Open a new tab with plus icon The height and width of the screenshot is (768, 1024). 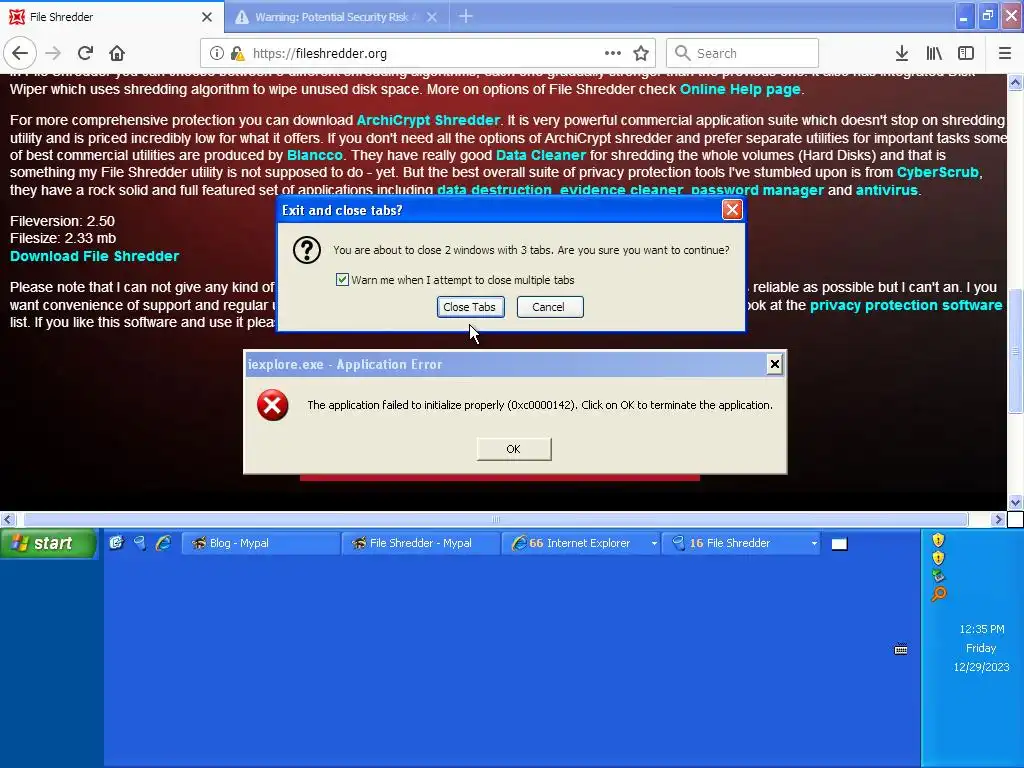point(466,16)
